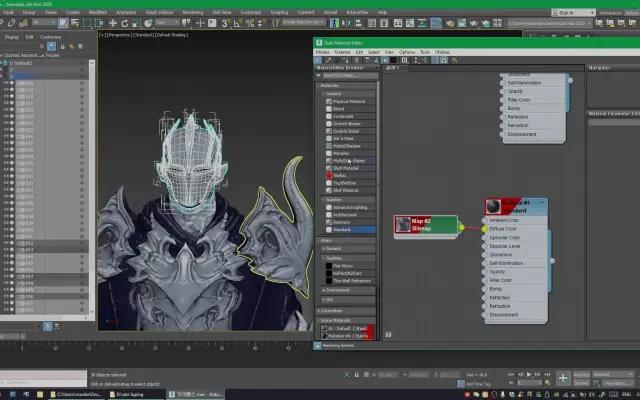Click the eyedropper Pick Material icon in Slate toolbar
This screenshot has width=640, height=400.
pos(328,60)
